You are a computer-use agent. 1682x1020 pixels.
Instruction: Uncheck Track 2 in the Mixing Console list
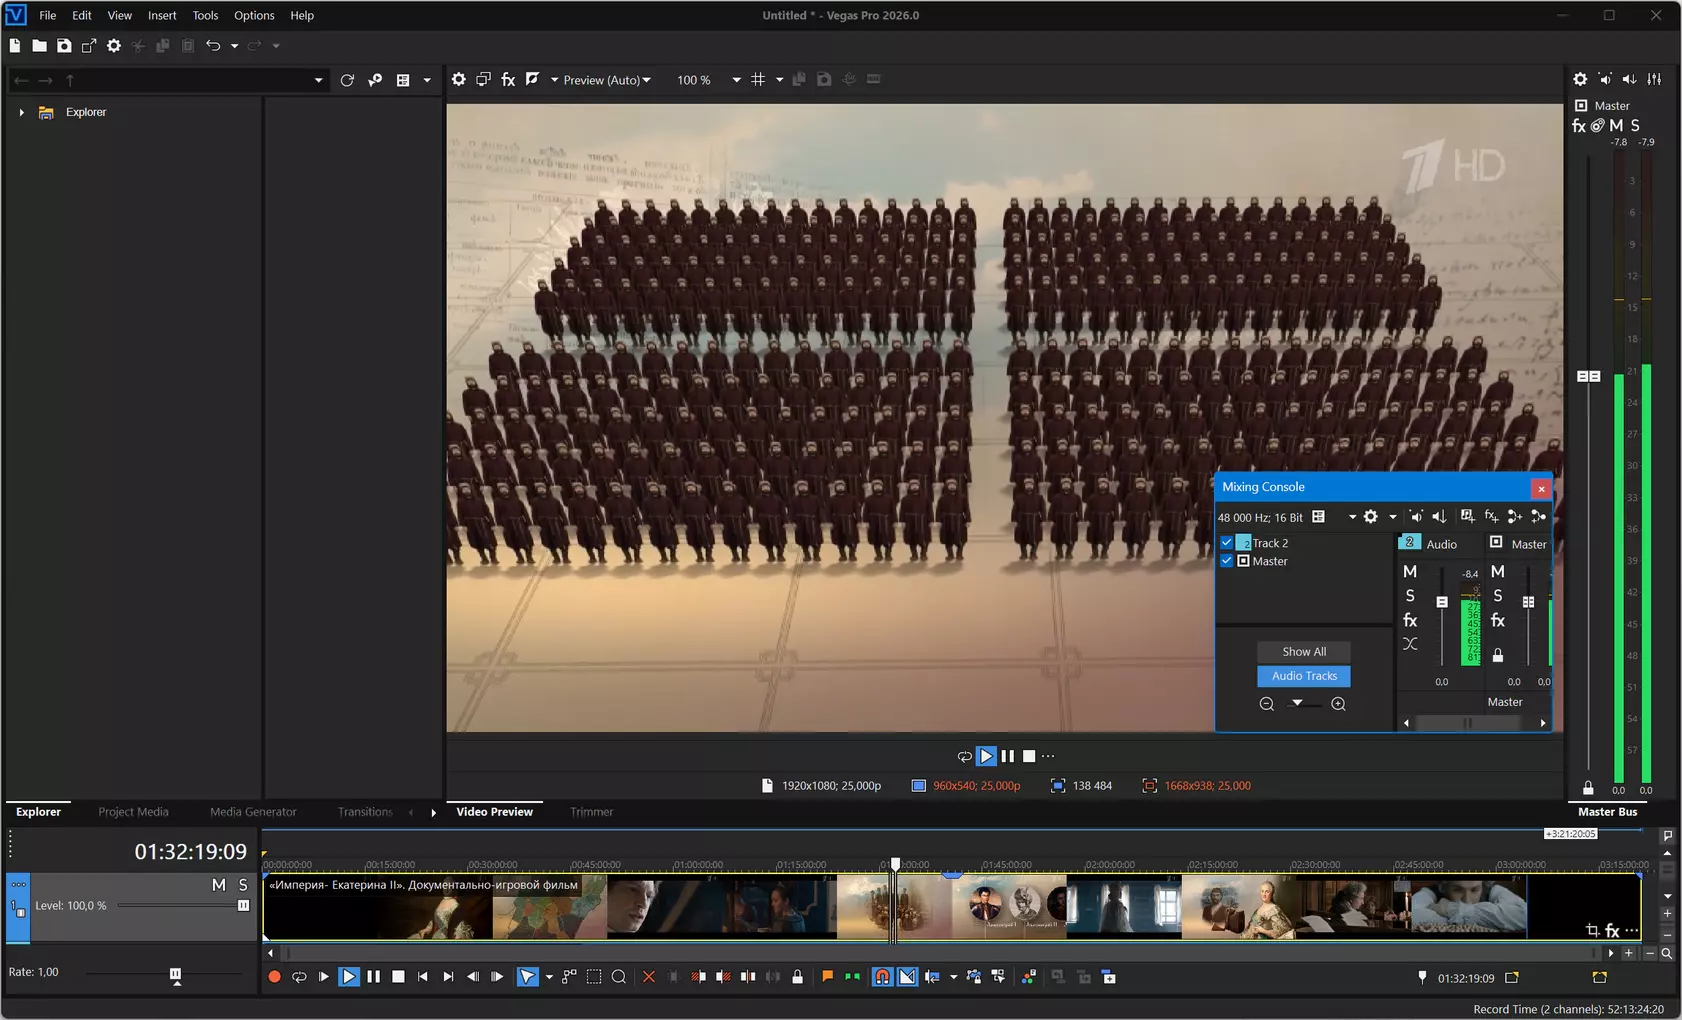point(1227,543)
